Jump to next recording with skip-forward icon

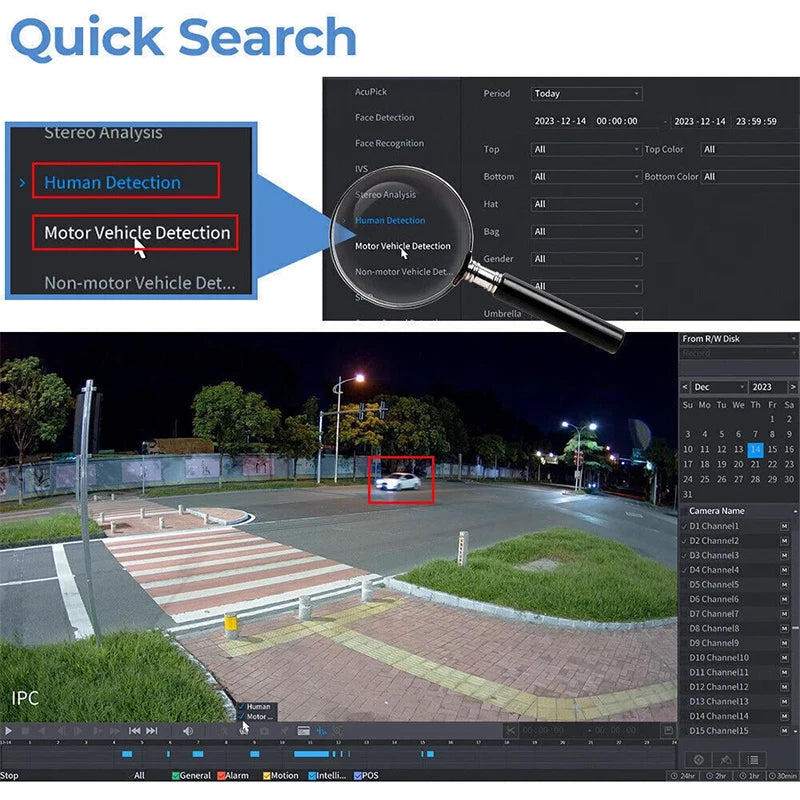(x=152, y=731)
